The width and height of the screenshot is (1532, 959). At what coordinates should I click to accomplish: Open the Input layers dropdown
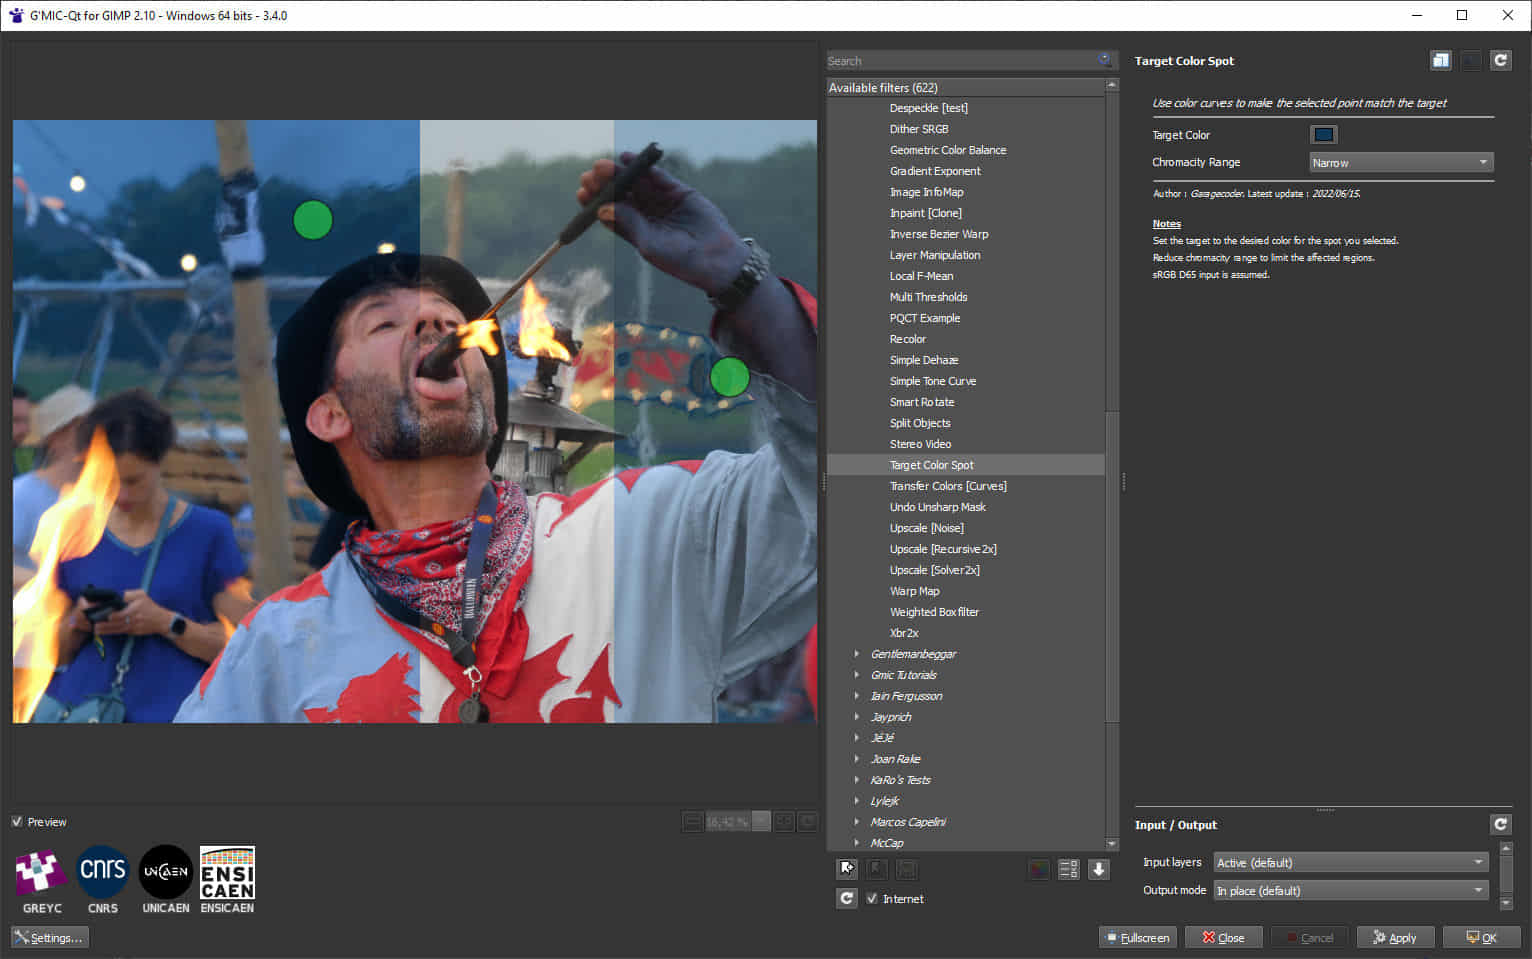(x=1350, y=862)
